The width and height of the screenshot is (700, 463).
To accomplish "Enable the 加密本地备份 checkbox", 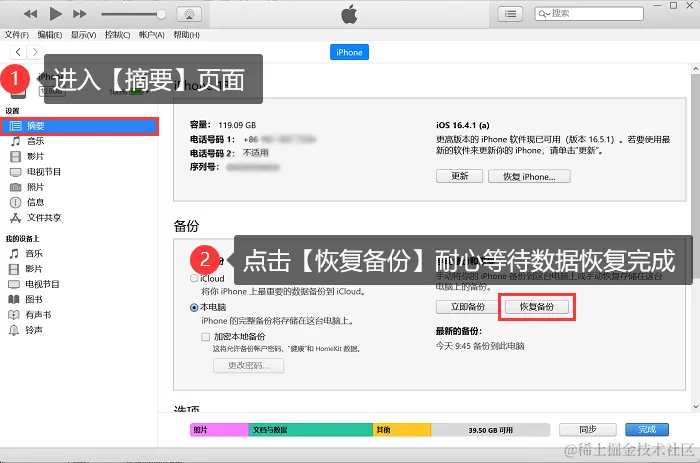I will coord(205,337).
